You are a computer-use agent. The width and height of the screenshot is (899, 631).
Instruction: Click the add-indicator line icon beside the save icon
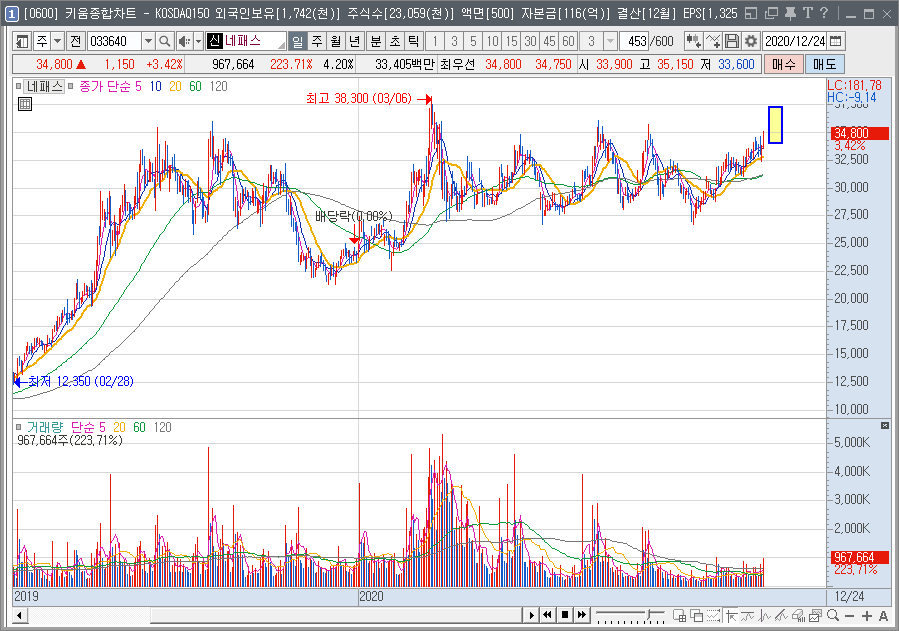[x=713, y=41]
